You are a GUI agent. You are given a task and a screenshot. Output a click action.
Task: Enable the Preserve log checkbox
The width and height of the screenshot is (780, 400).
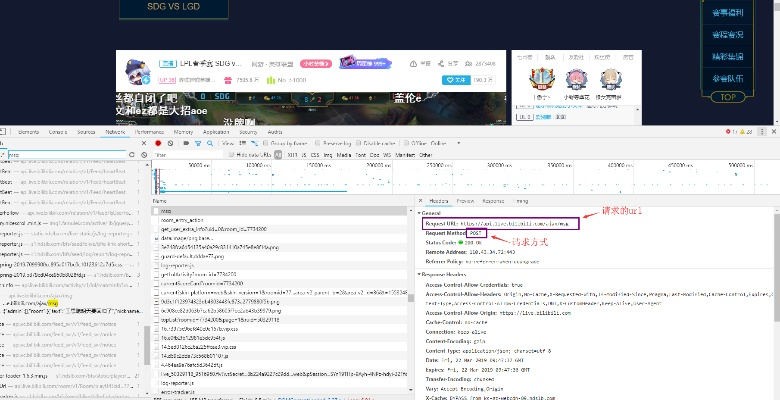(317, 143)
